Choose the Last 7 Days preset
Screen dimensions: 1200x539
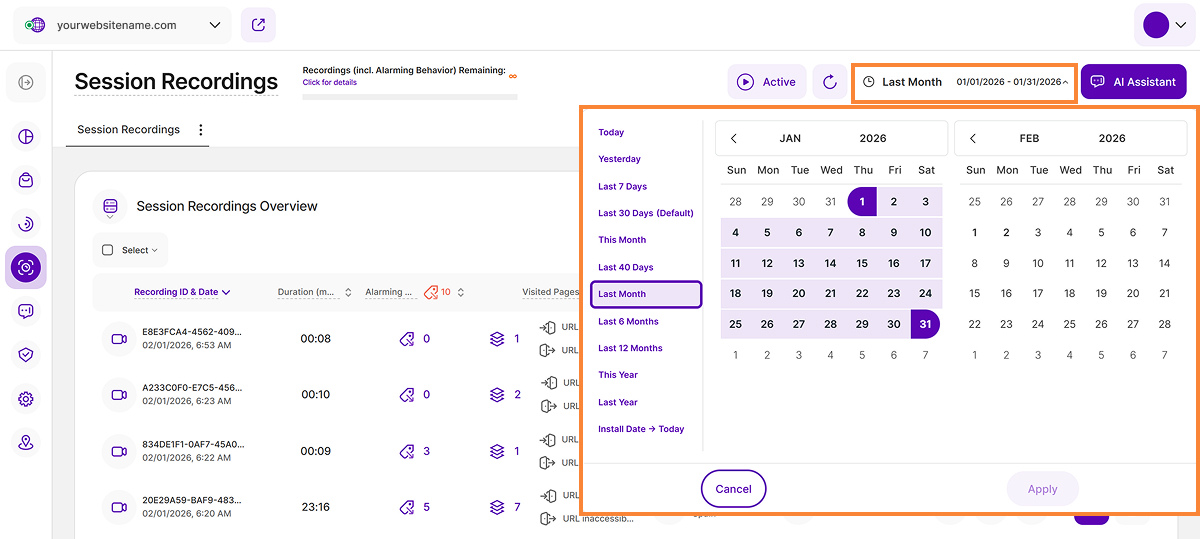click(622, 186)
